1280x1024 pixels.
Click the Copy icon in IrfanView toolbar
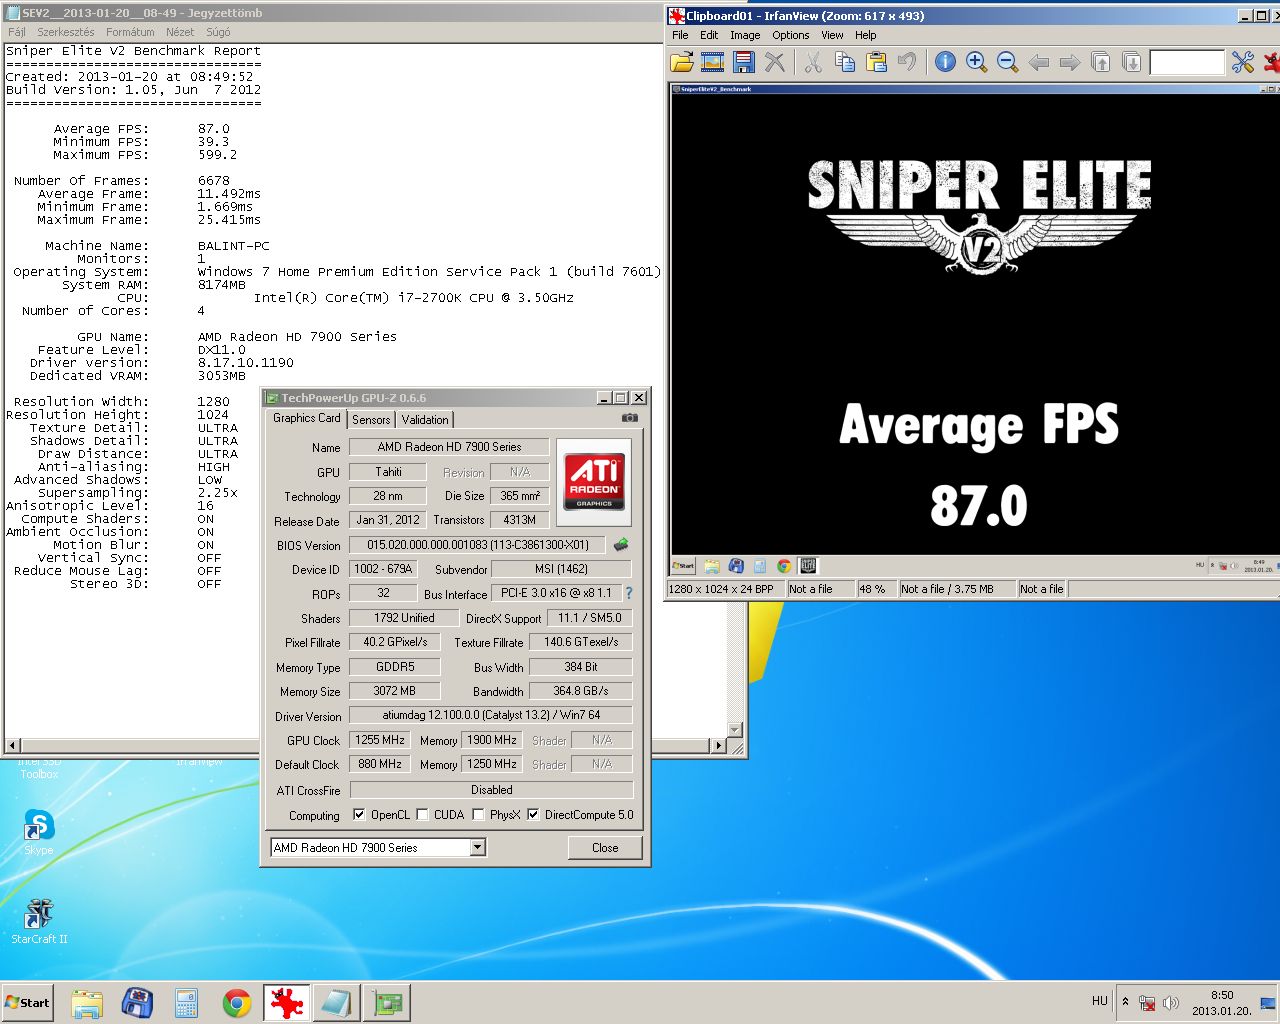[845, 62]
